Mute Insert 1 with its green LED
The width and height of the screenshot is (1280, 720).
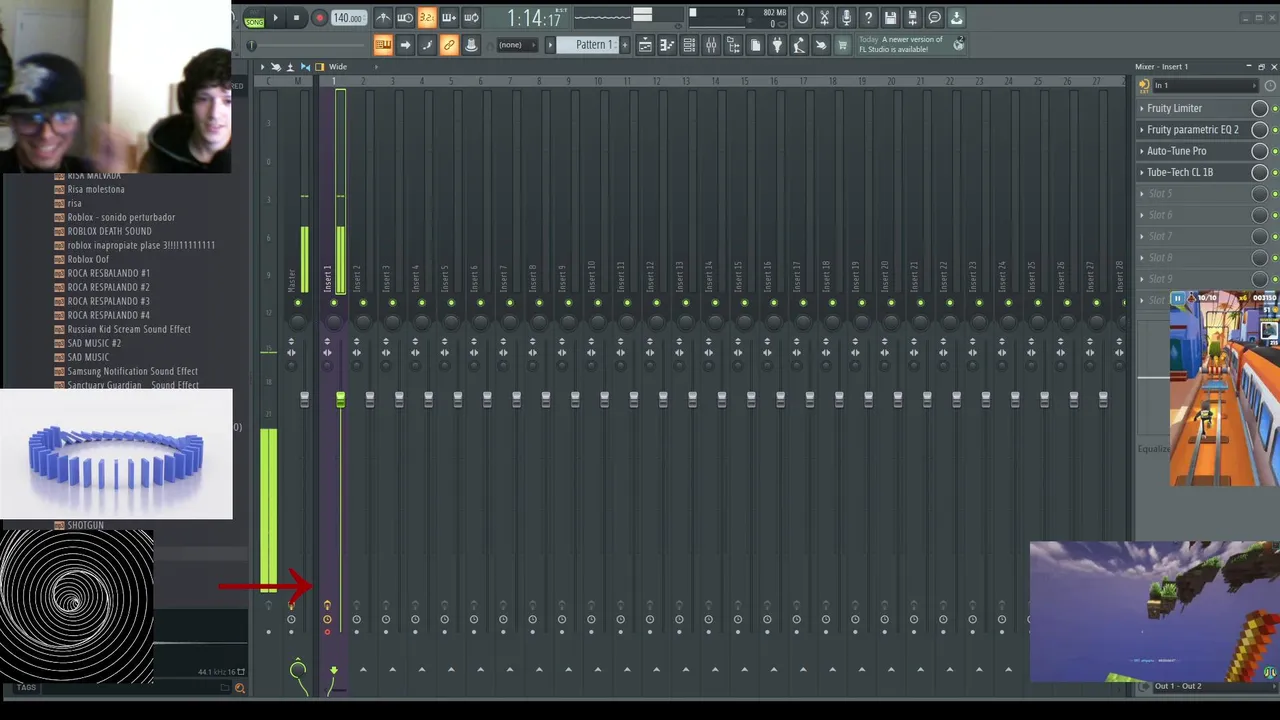point(333,303)
